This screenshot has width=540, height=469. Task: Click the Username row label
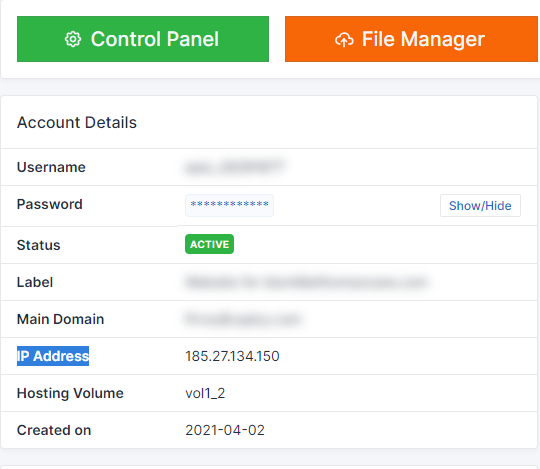(51, 167)
